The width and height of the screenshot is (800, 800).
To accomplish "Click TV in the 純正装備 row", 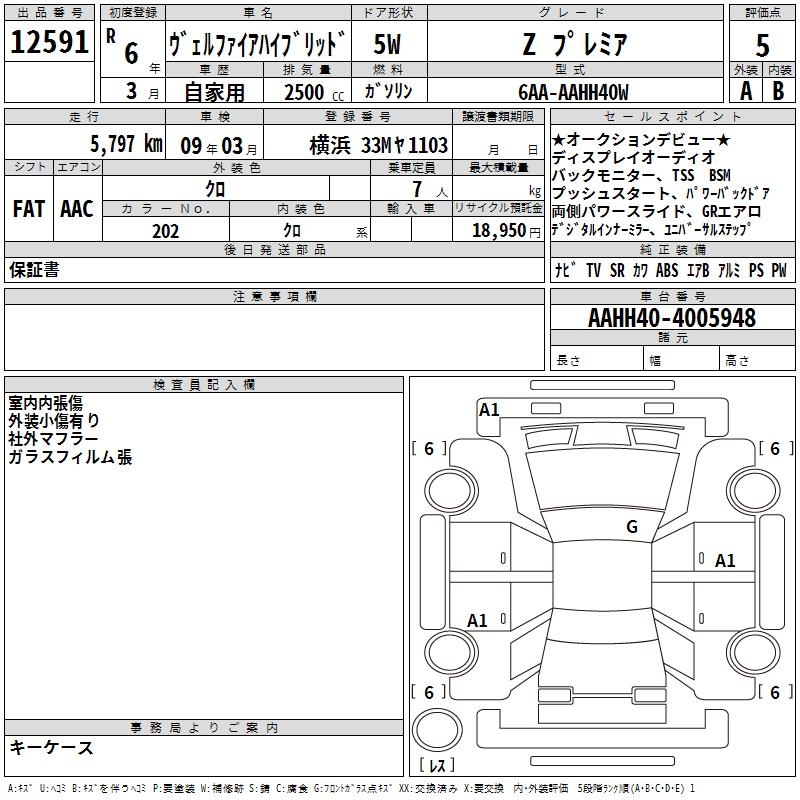I will [x=593, y=270].
